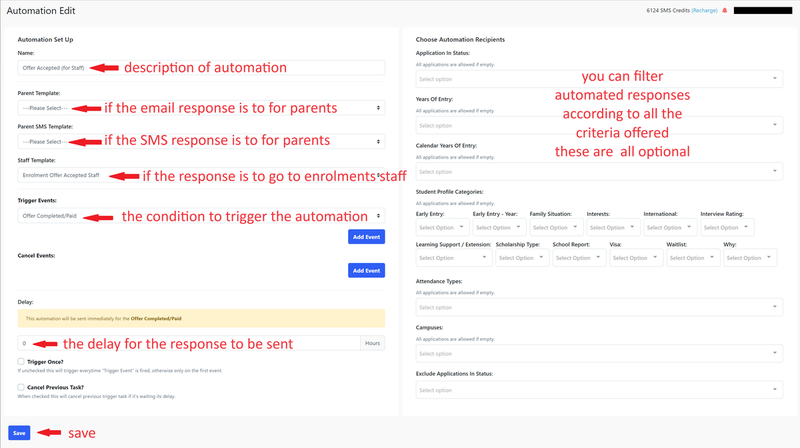This screenshot has height=448, width=800.
Task: Enable the Cancel Previous Task checkbox
Action: [x=21, y=387]
